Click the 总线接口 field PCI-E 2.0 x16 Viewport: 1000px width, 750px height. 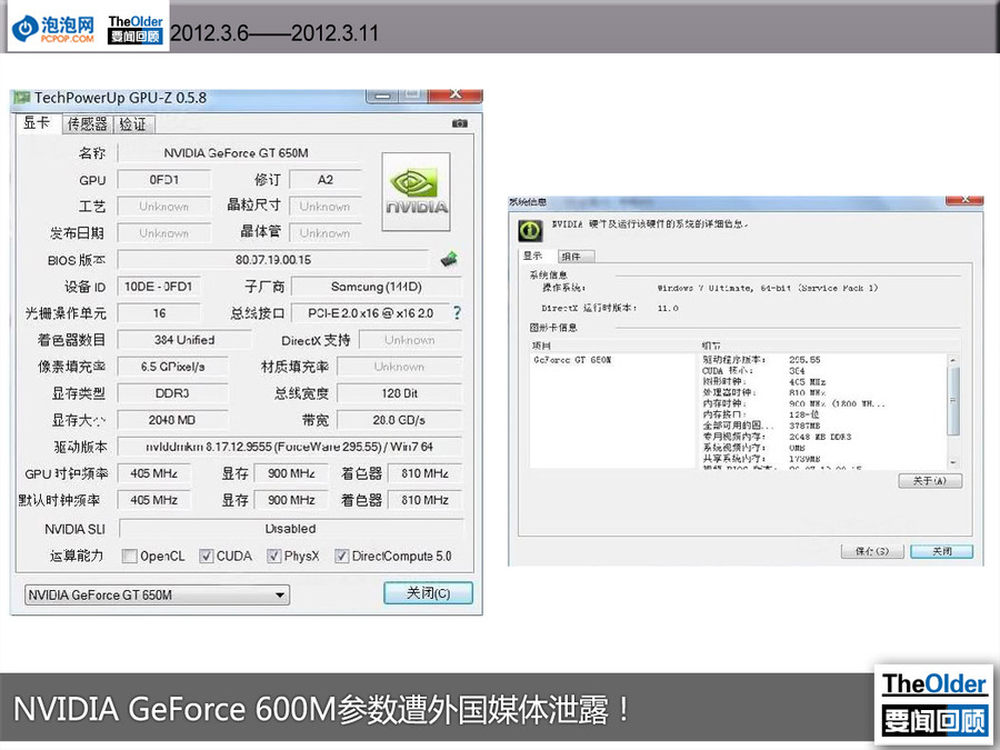click(371, 313)
